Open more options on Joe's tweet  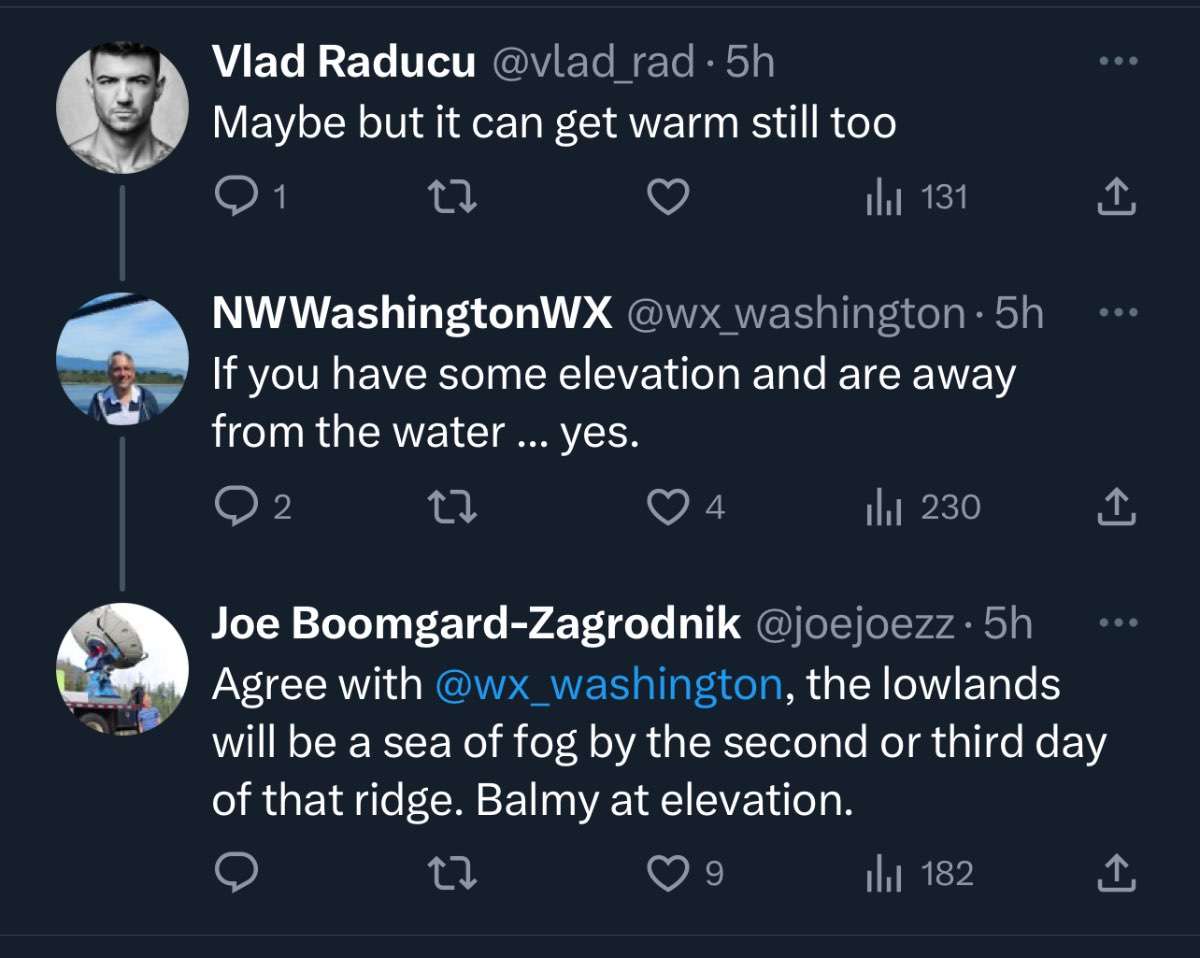(1117, 623)
